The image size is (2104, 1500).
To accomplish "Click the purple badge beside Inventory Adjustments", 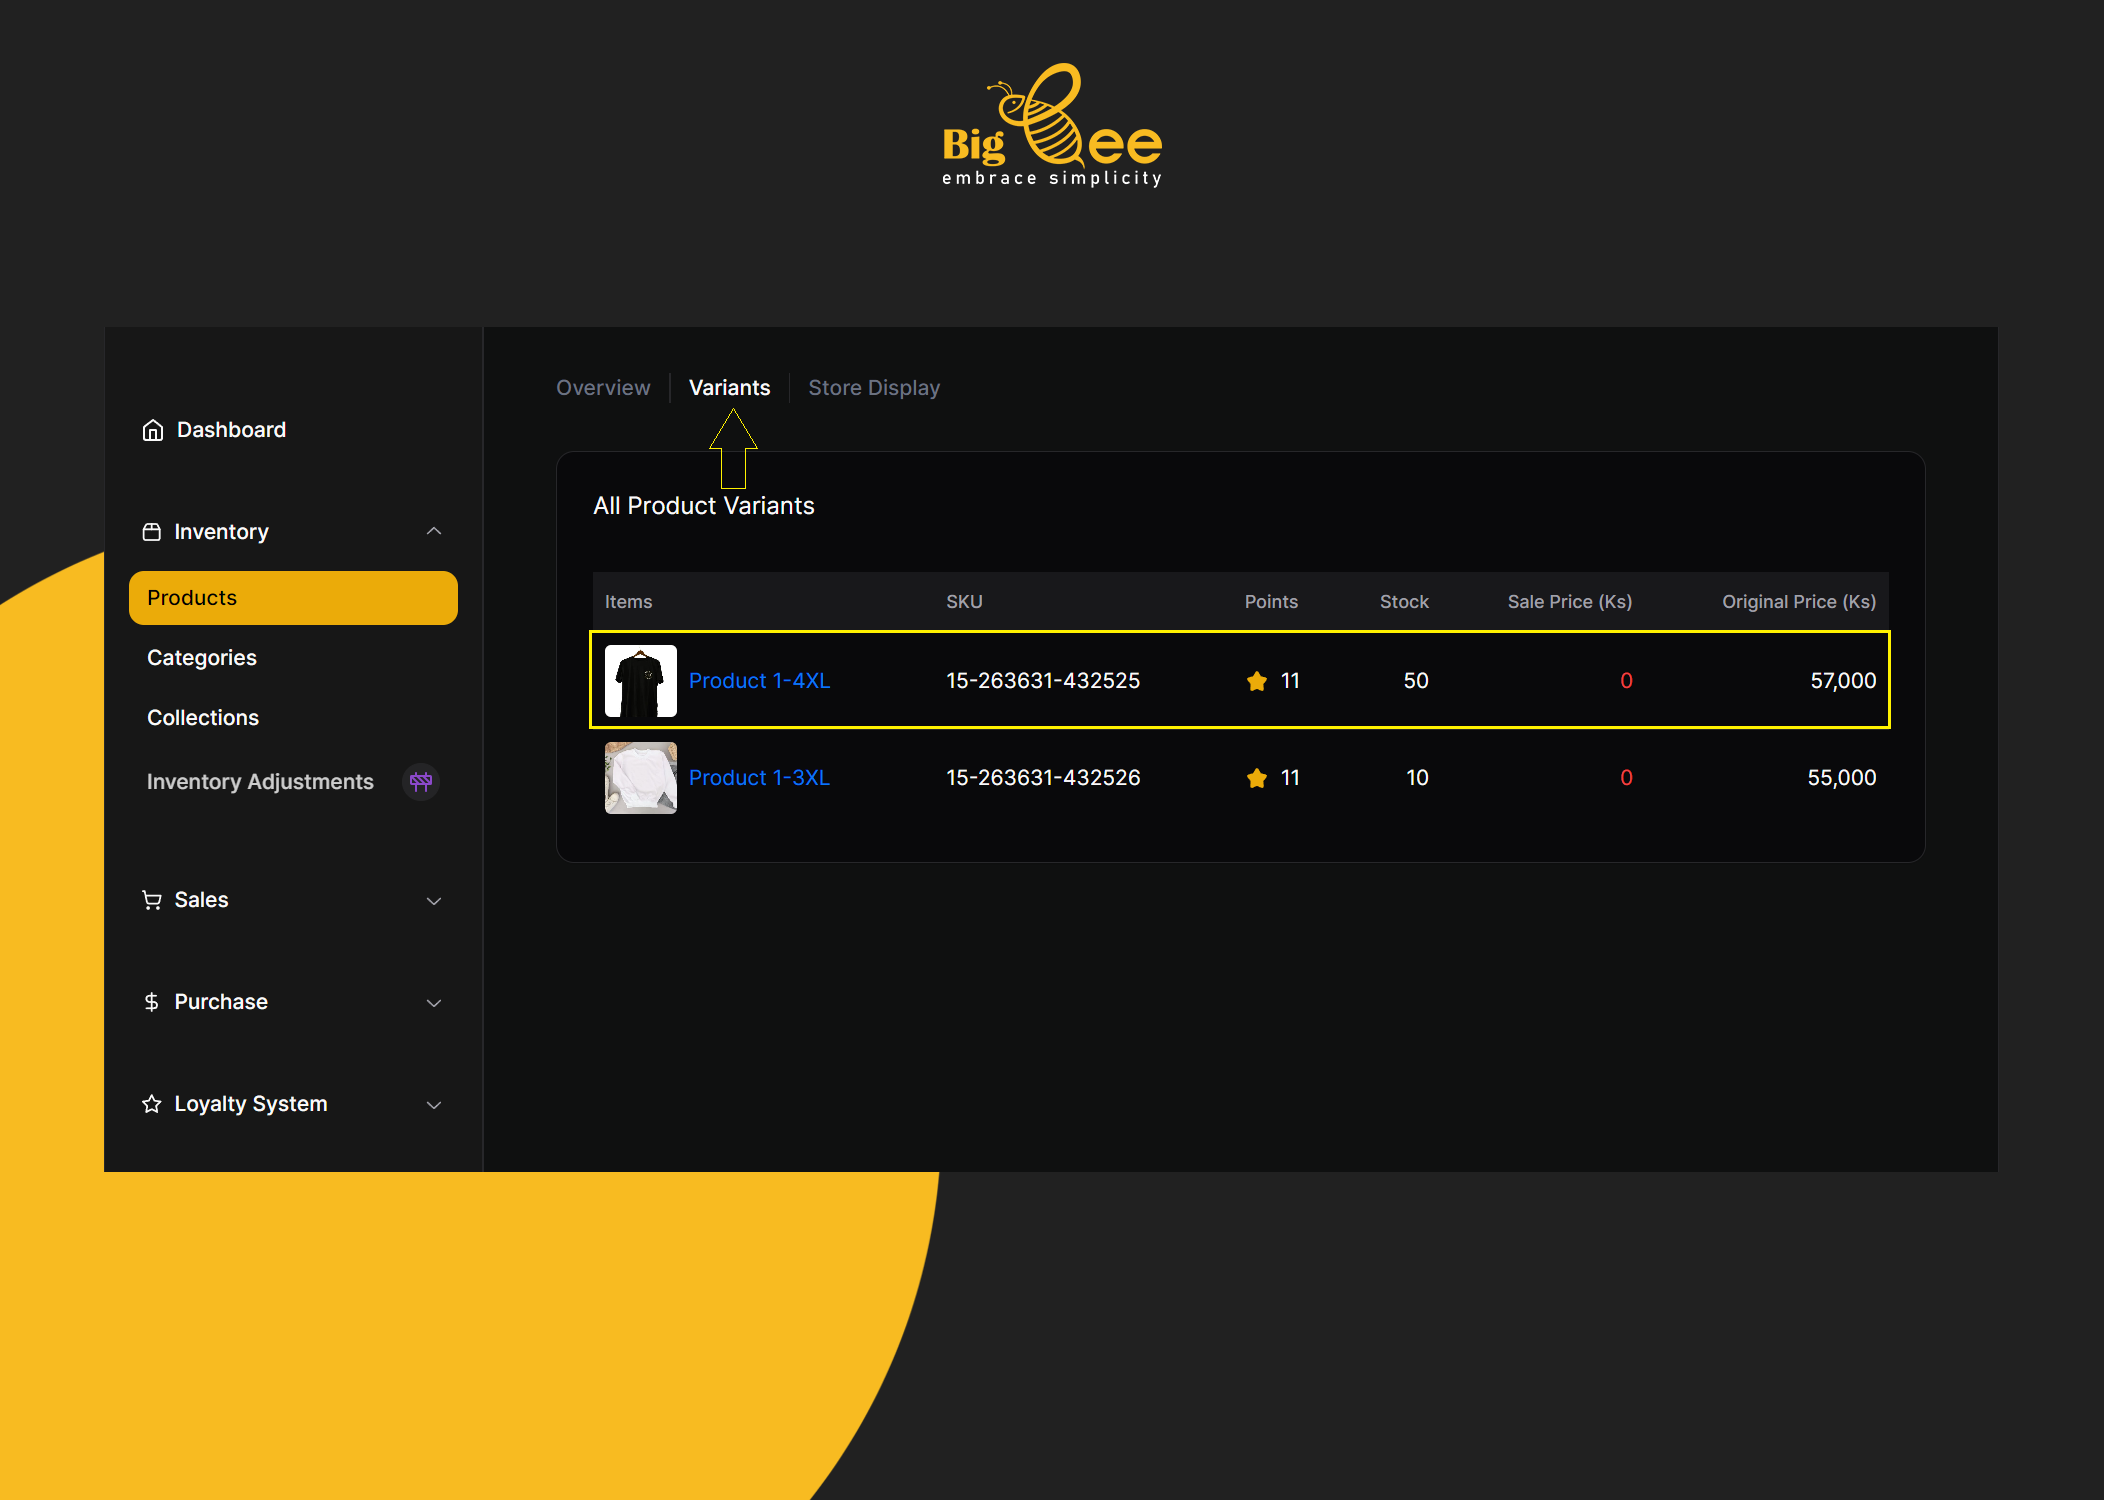I will pyautogui.click(x=421, y=781).
